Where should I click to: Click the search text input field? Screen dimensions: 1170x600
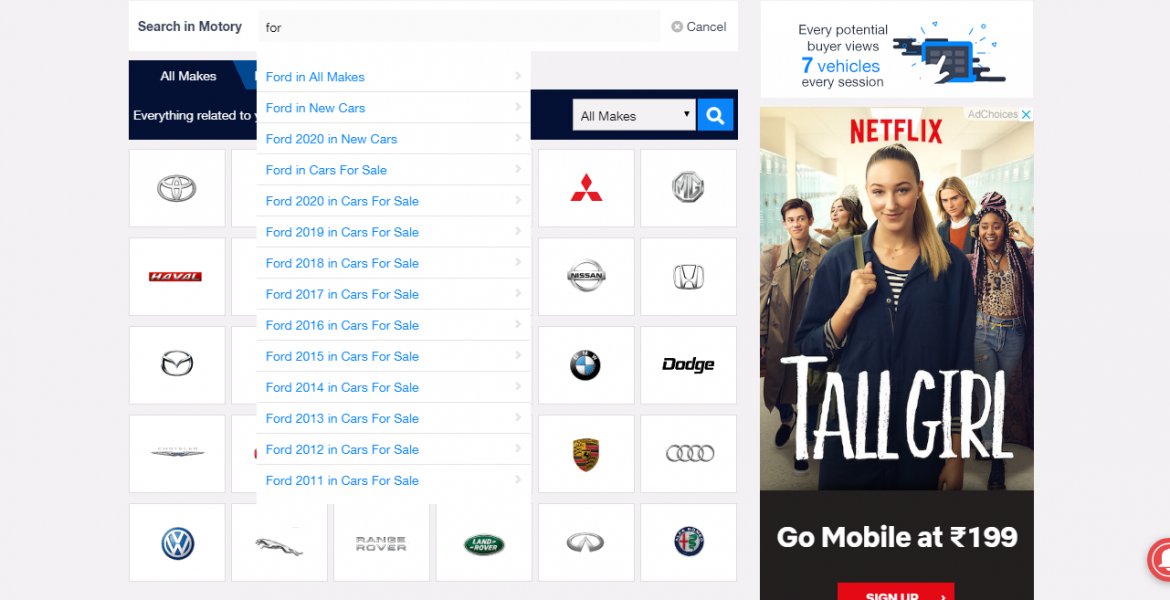458,27
